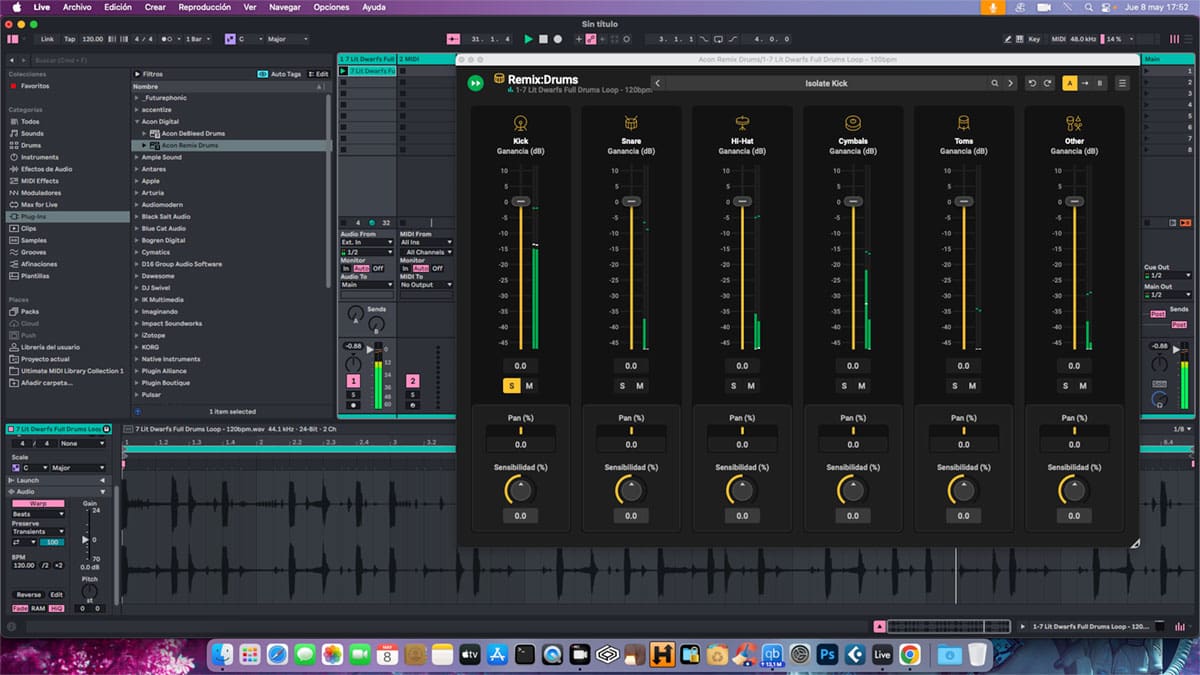Click the Stop button in Live transport
This screenshot has height=675, width=1200.
(543, 39)
